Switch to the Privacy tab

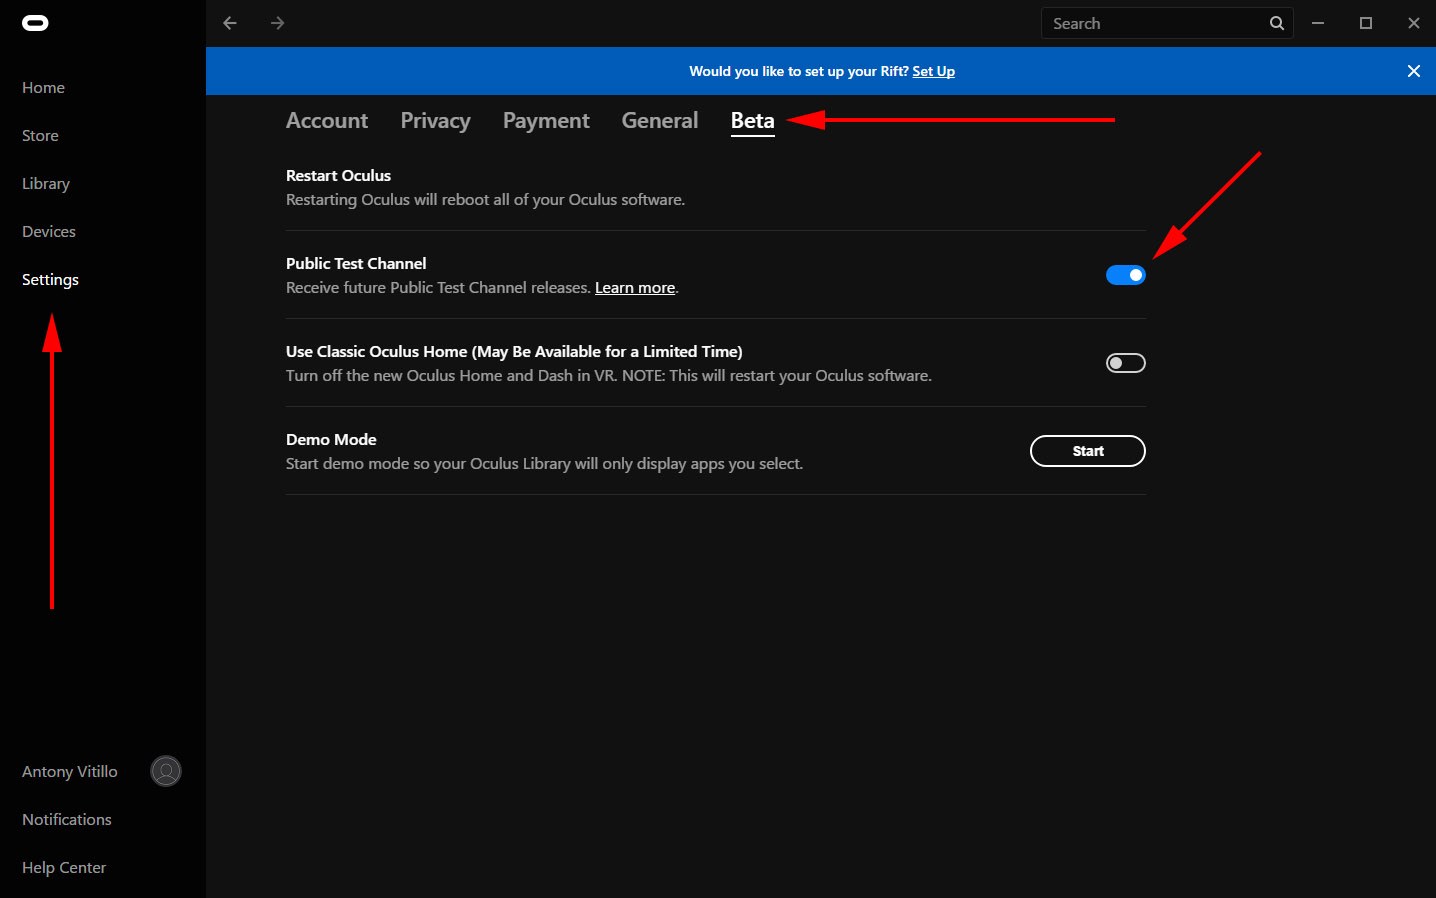pos(435,121)
